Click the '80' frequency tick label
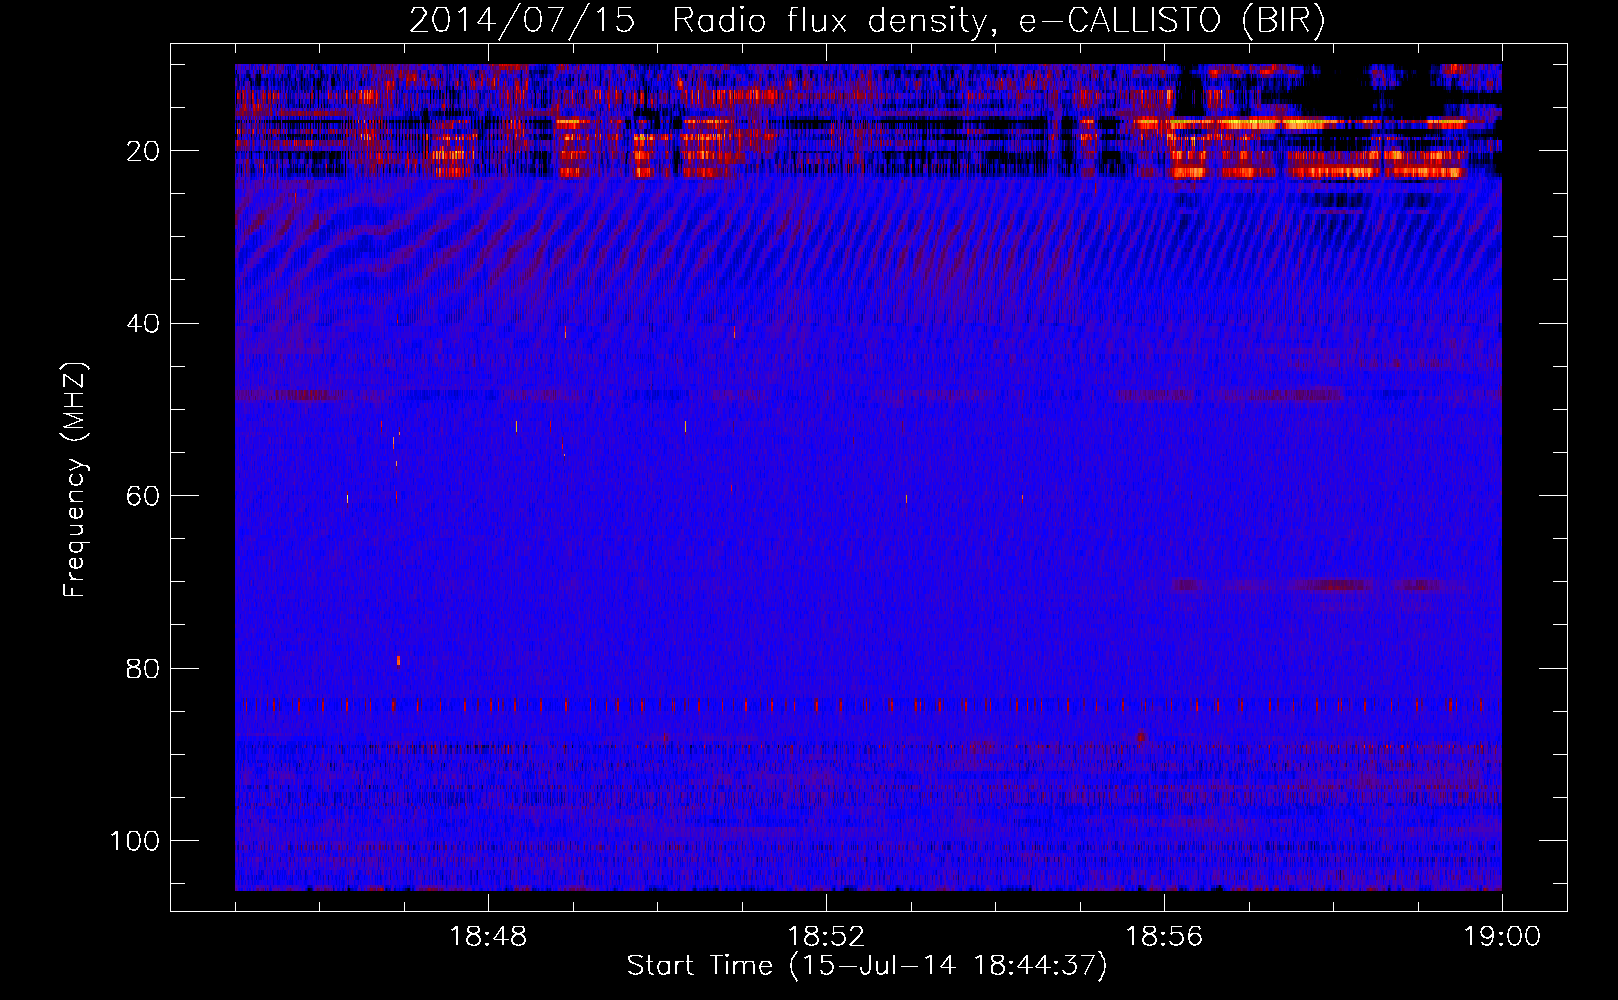 (143, 669)
